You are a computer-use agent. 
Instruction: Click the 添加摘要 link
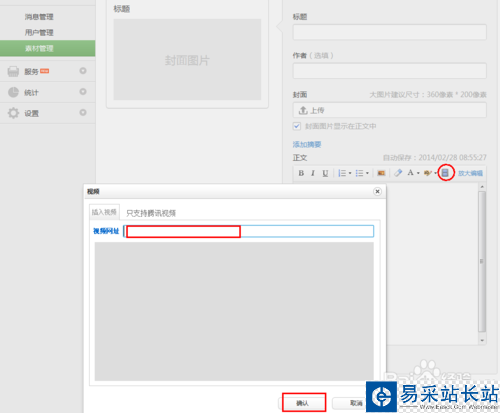pyautogui.click(x=307, y=144)
